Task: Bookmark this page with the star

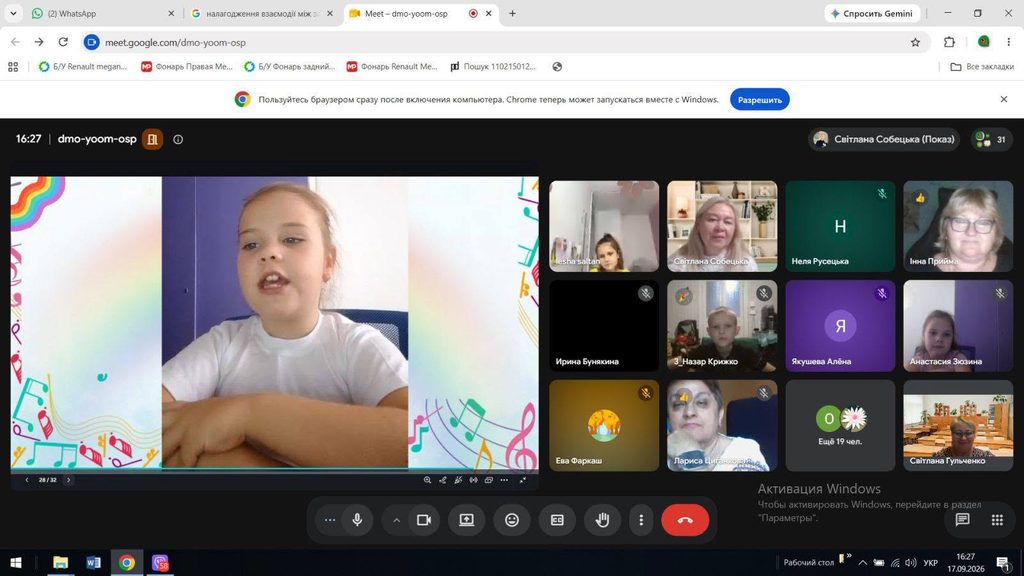Action: click(915, 42)
